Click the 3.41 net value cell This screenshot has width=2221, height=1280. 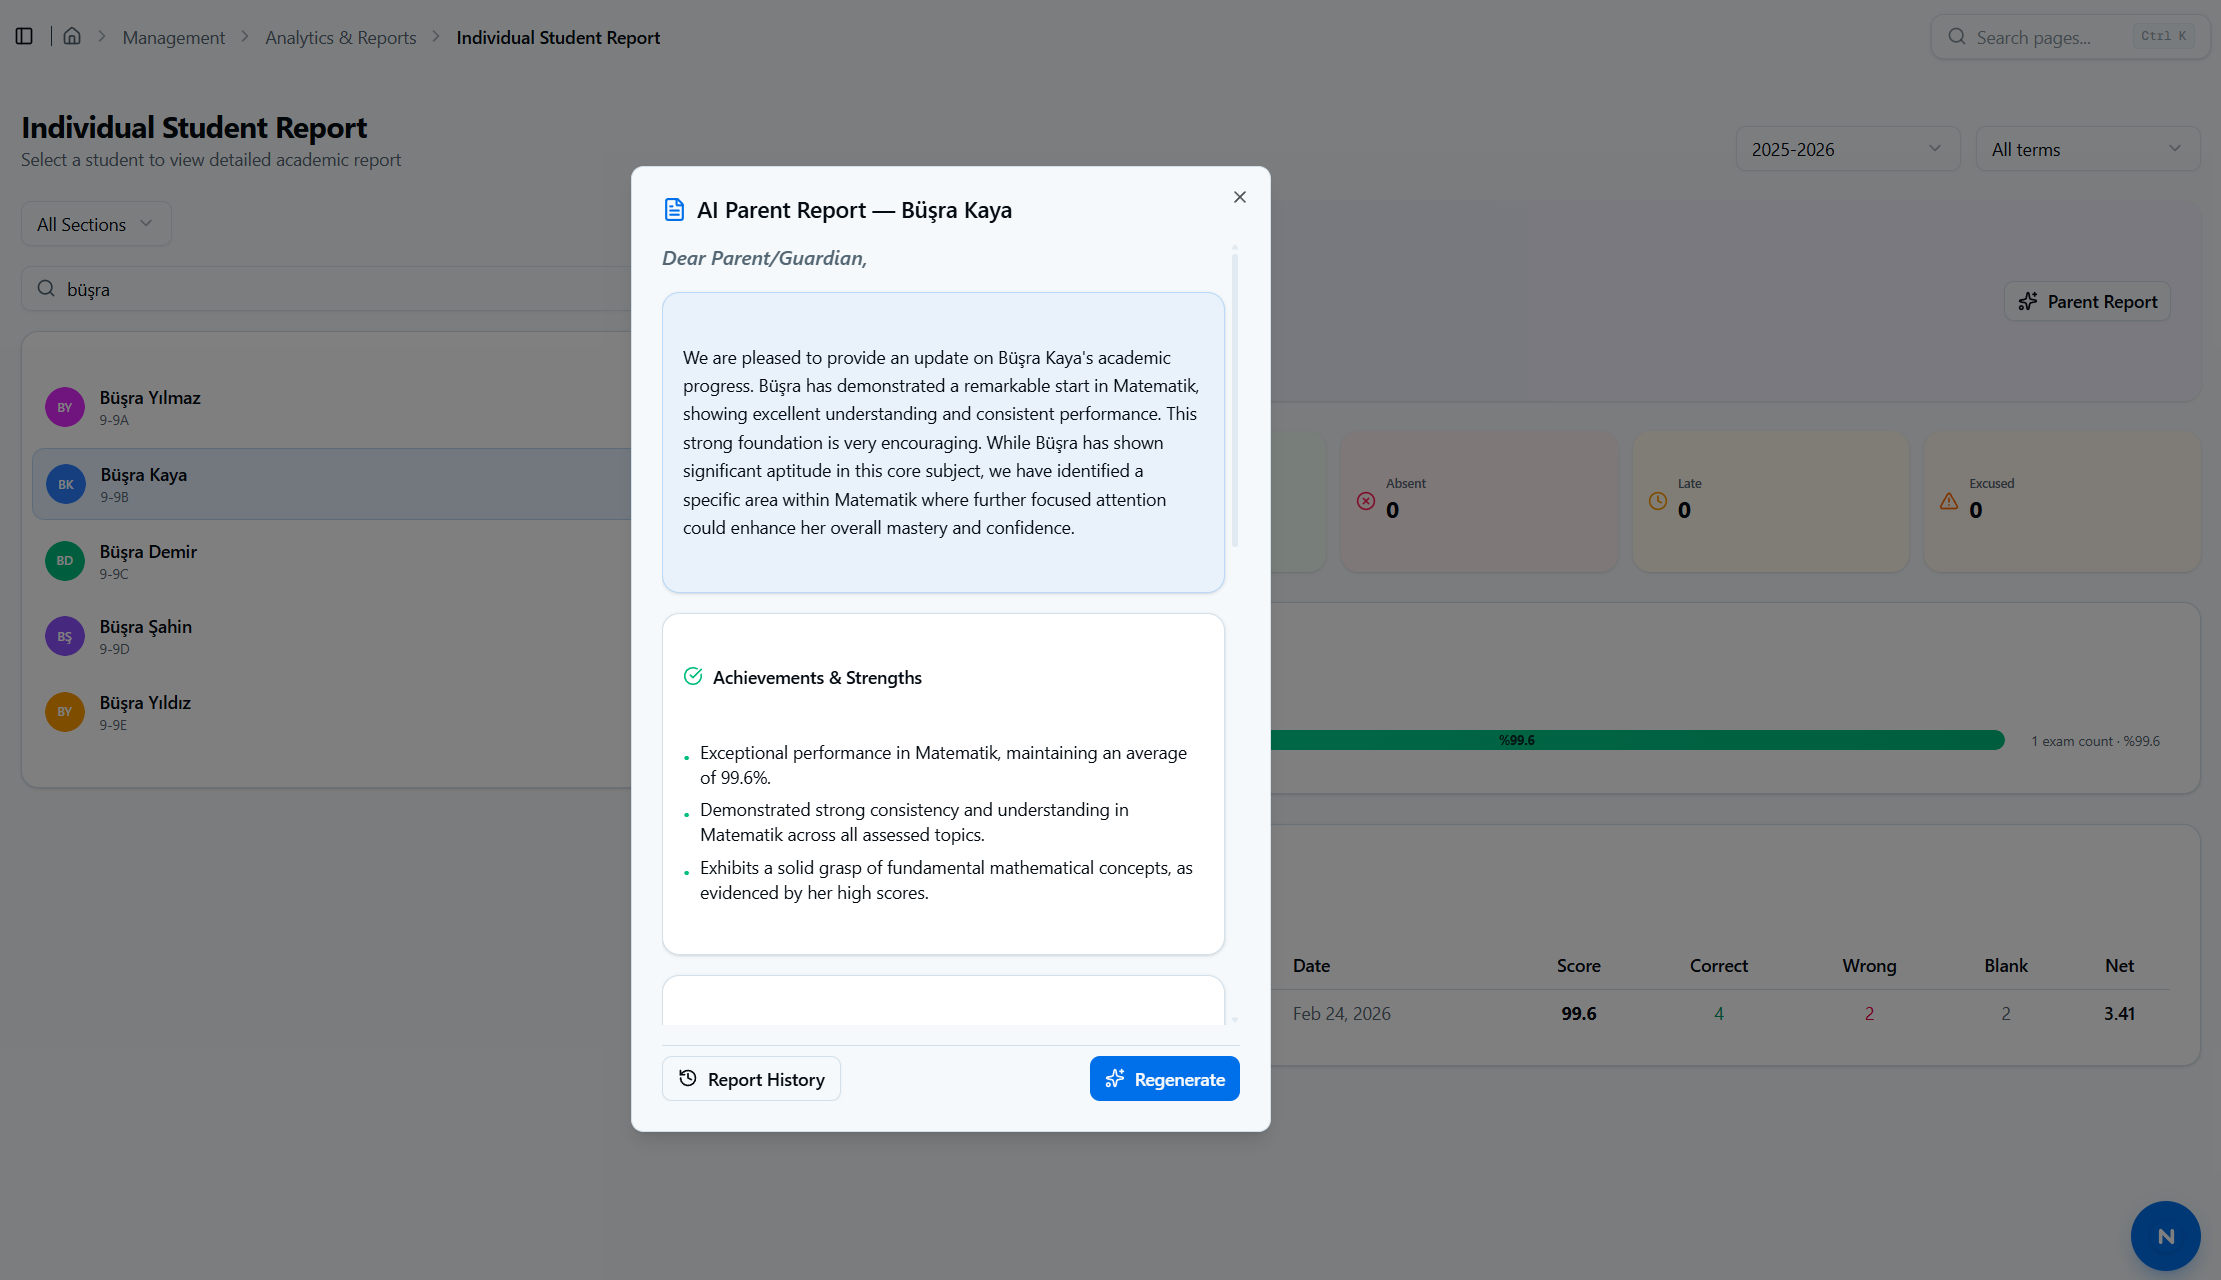[x=2119, y=1013]
